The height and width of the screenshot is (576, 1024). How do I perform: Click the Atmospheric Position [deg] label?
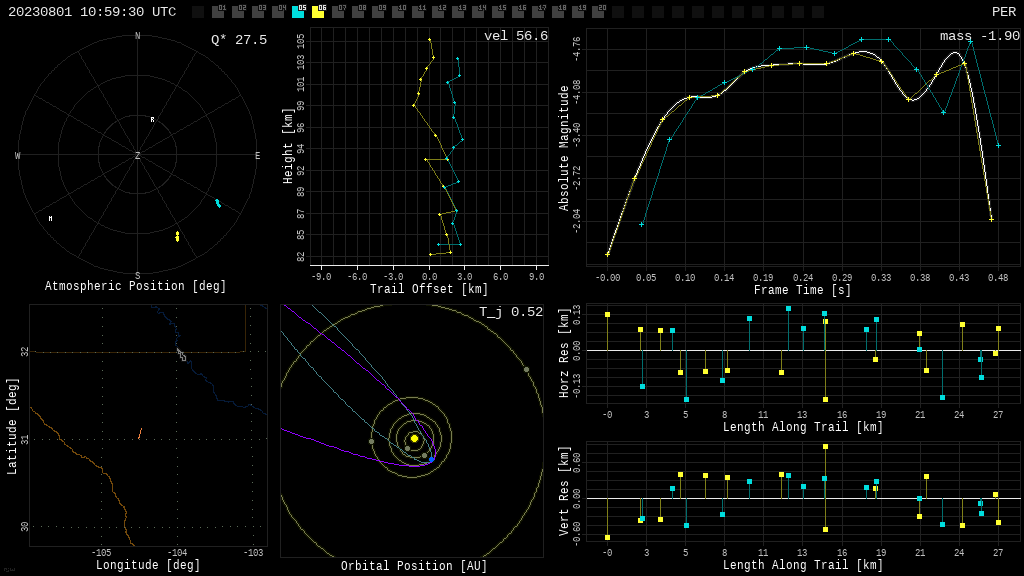pos(135,286)
